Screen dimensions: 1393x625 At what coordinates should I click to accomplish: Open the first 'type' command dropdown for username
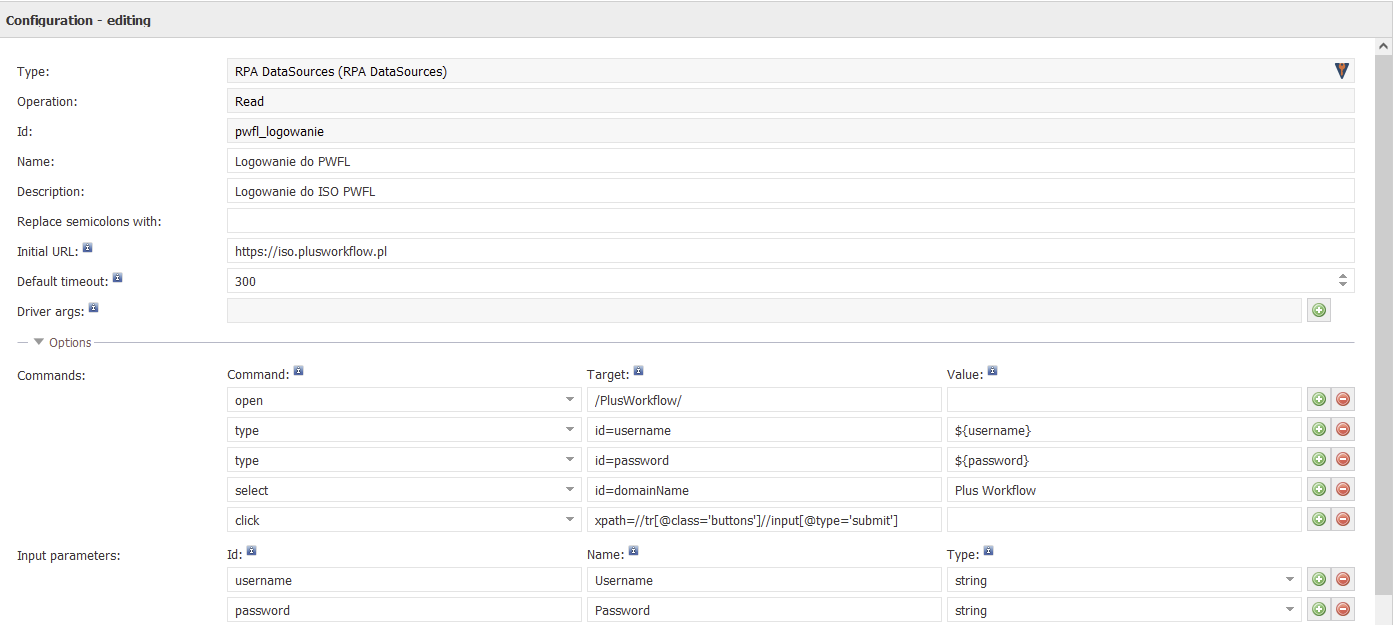[570, 430]
